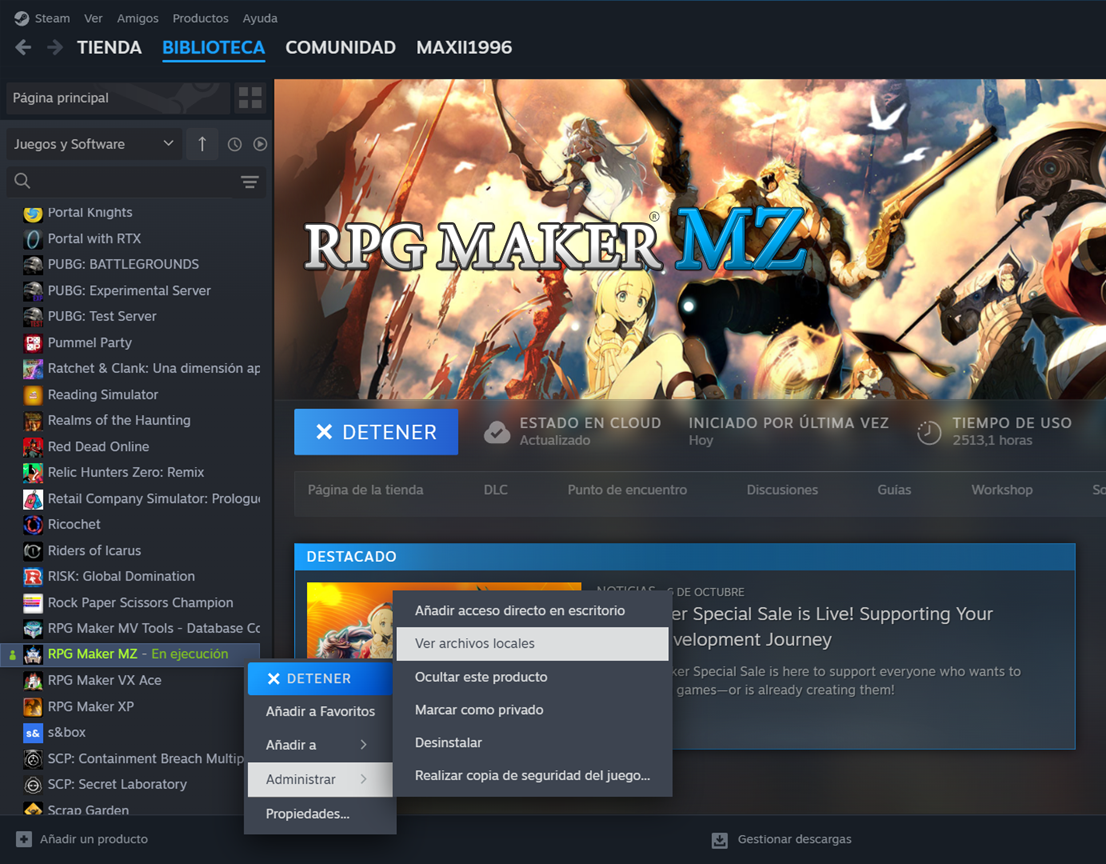
Task: Open the Productos menu
Action: coord(200,18)
